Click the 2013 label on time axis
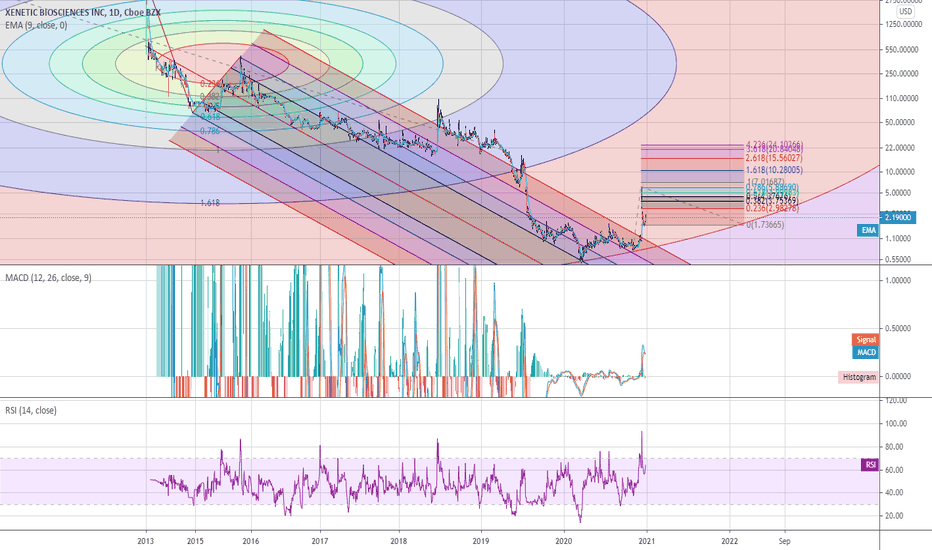 (146, 541)
